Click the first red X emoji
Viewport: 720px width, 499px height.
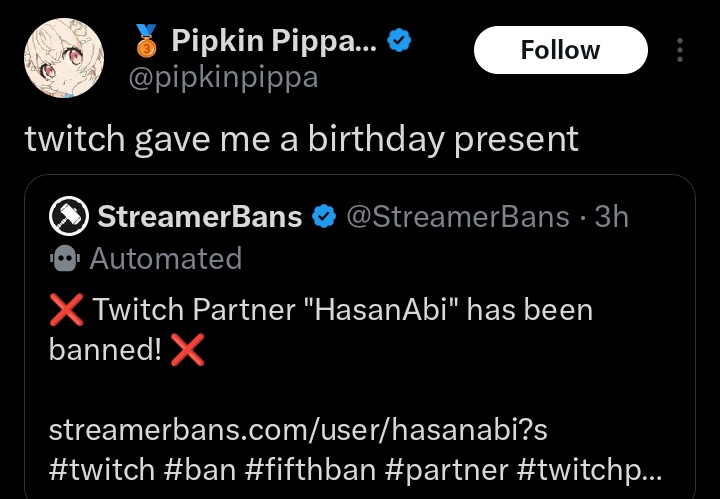click(x=66, y=311)
